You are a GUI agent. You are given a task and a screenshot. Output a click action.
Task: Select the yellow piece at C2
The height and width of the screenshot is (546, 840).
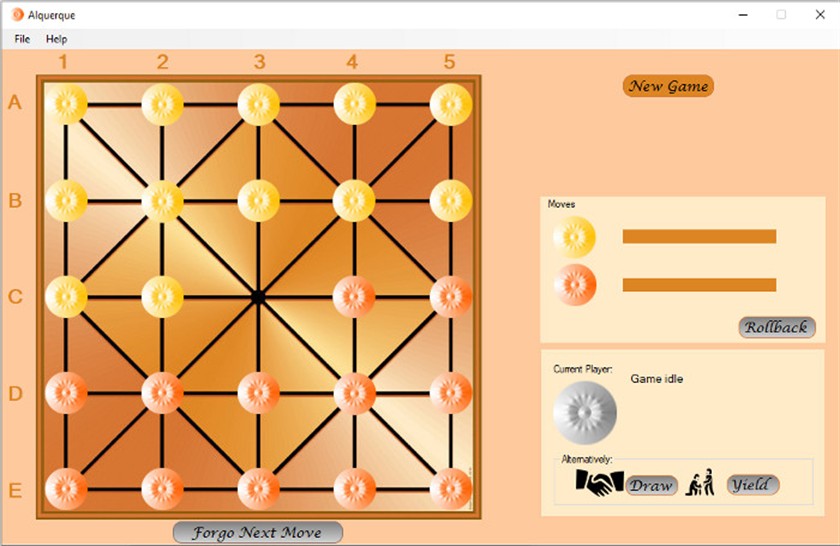pyautogui.click(x=162, y=296)
